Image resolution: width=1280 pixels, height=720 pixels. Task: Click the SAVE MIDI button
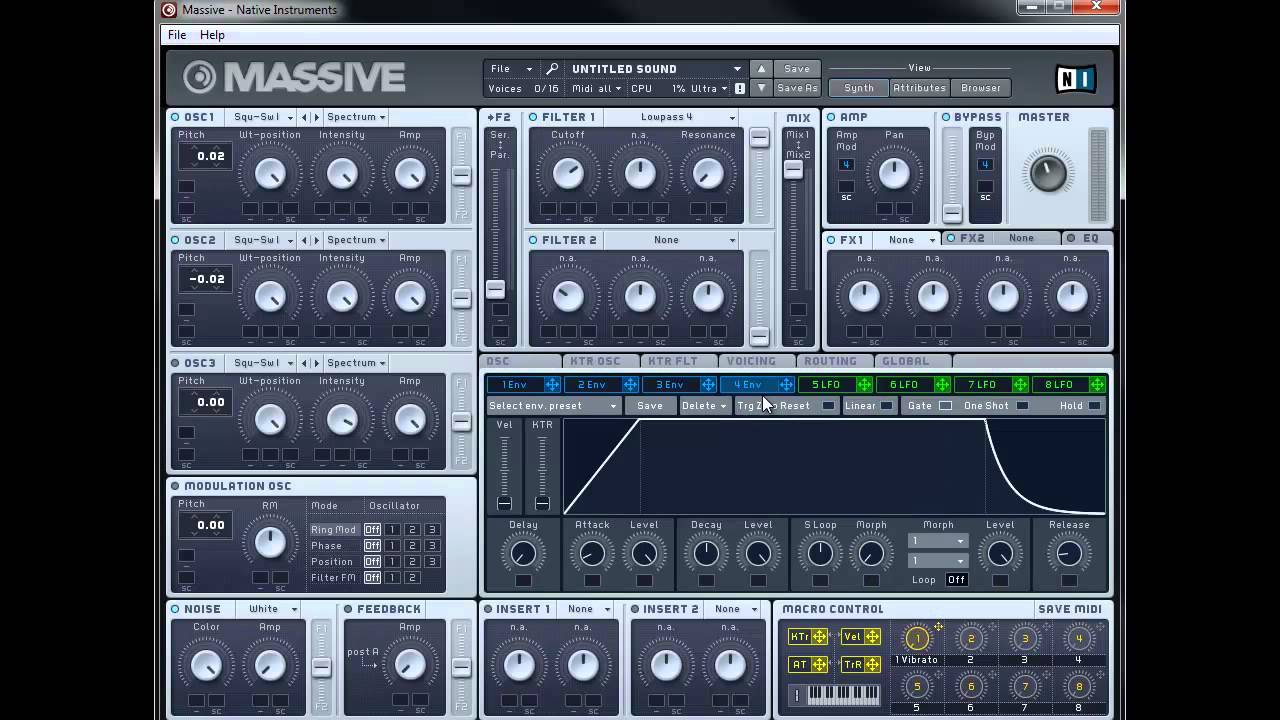tap(1070, 609)
